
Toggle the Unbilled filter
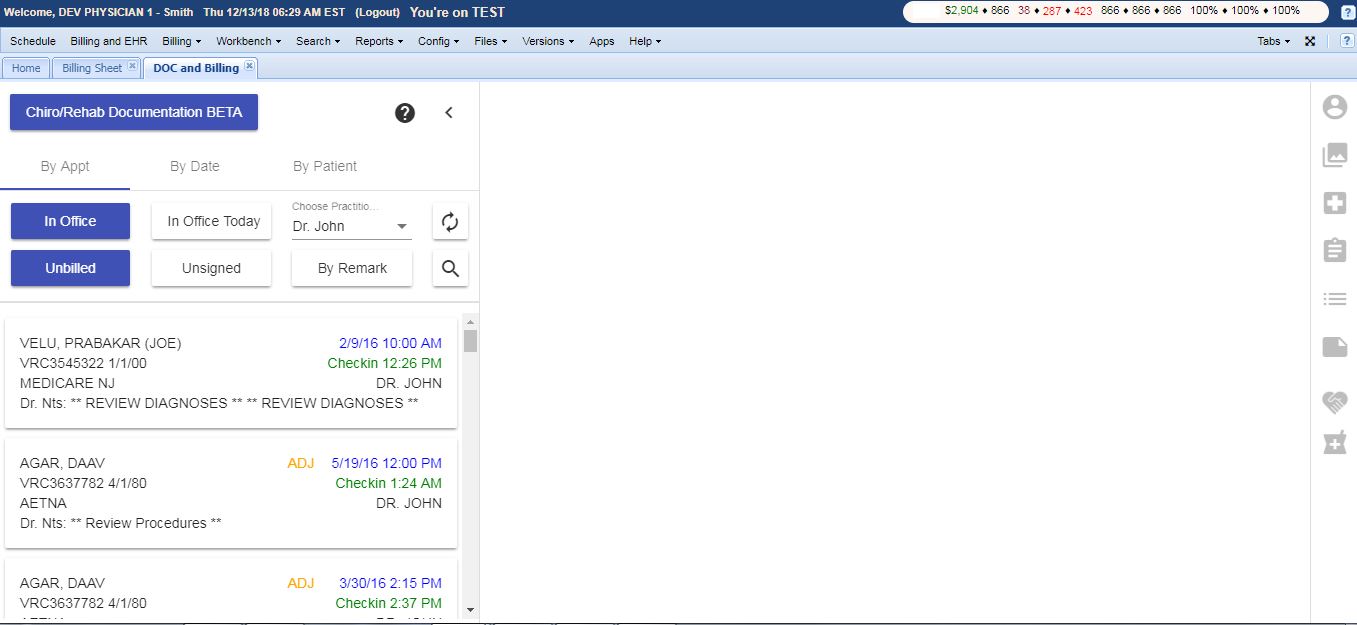click(x=70, y=268)
